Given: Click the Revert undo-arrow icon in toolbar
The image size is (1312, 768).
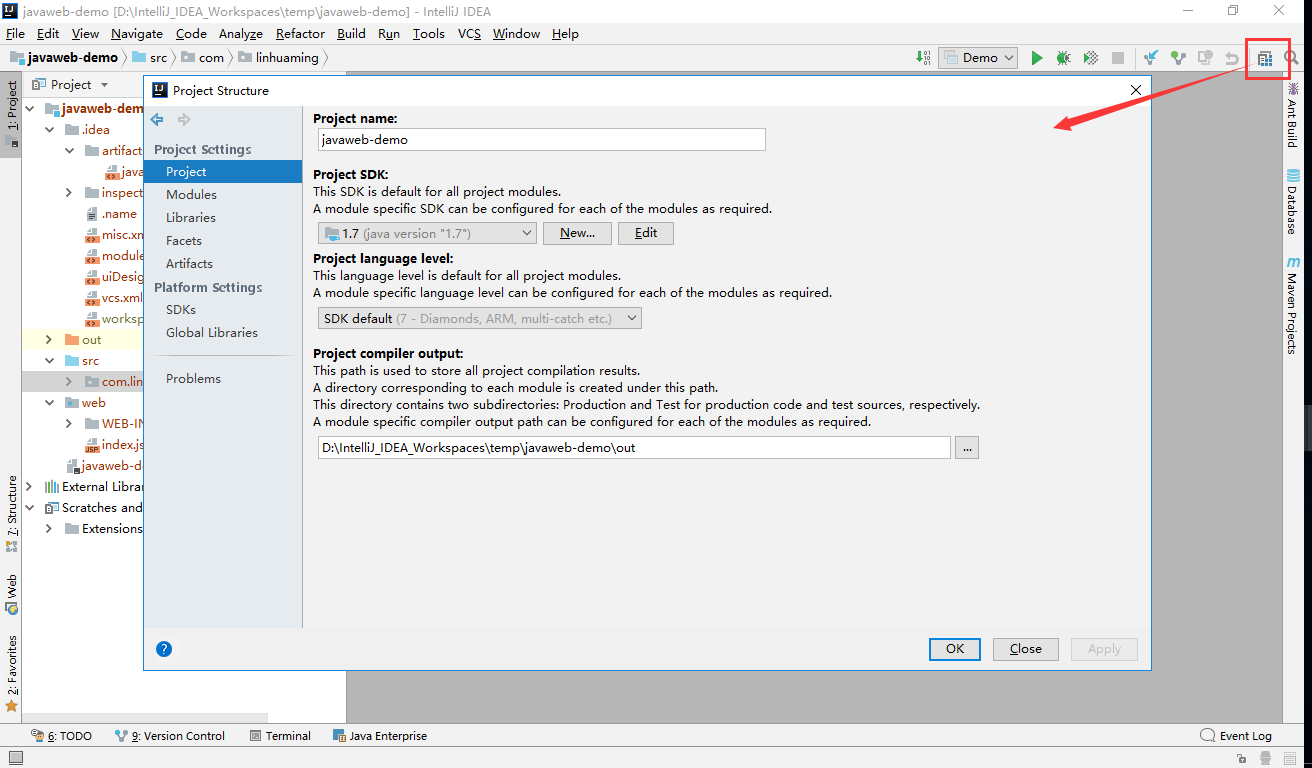Looking at the screenshot, I should [x=1232, y=58].
